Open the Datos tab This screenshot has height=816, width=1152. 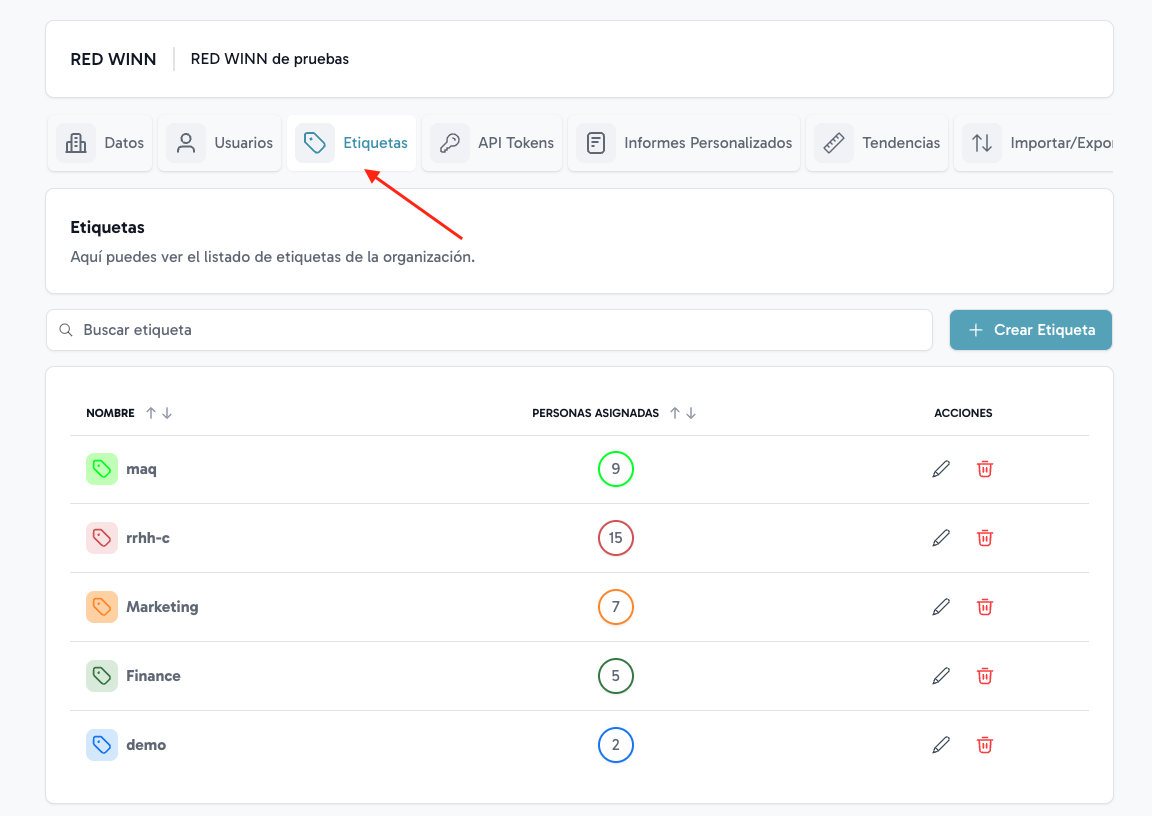click(101, 143)
